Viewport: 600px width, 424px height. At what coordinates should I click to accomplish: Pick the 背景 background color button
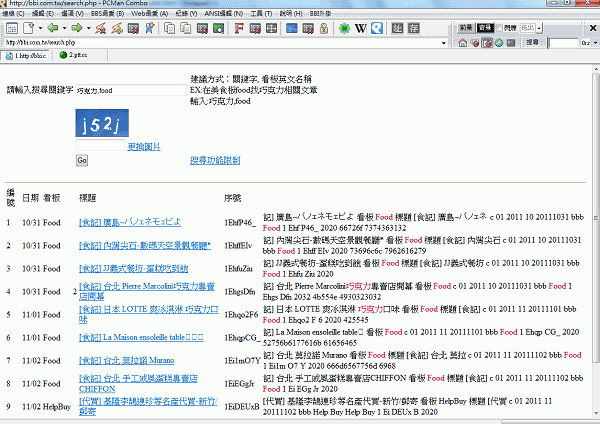pyautogui.click(x=485, y=28)
